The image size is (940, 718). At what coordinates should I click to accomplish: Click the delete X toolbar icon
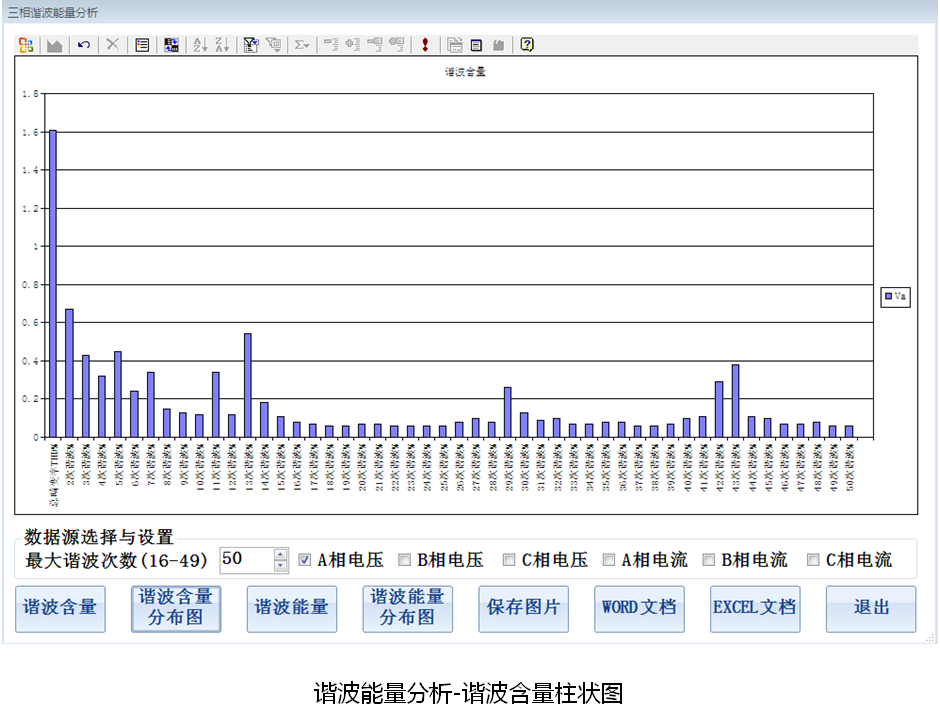coord(113,45)
